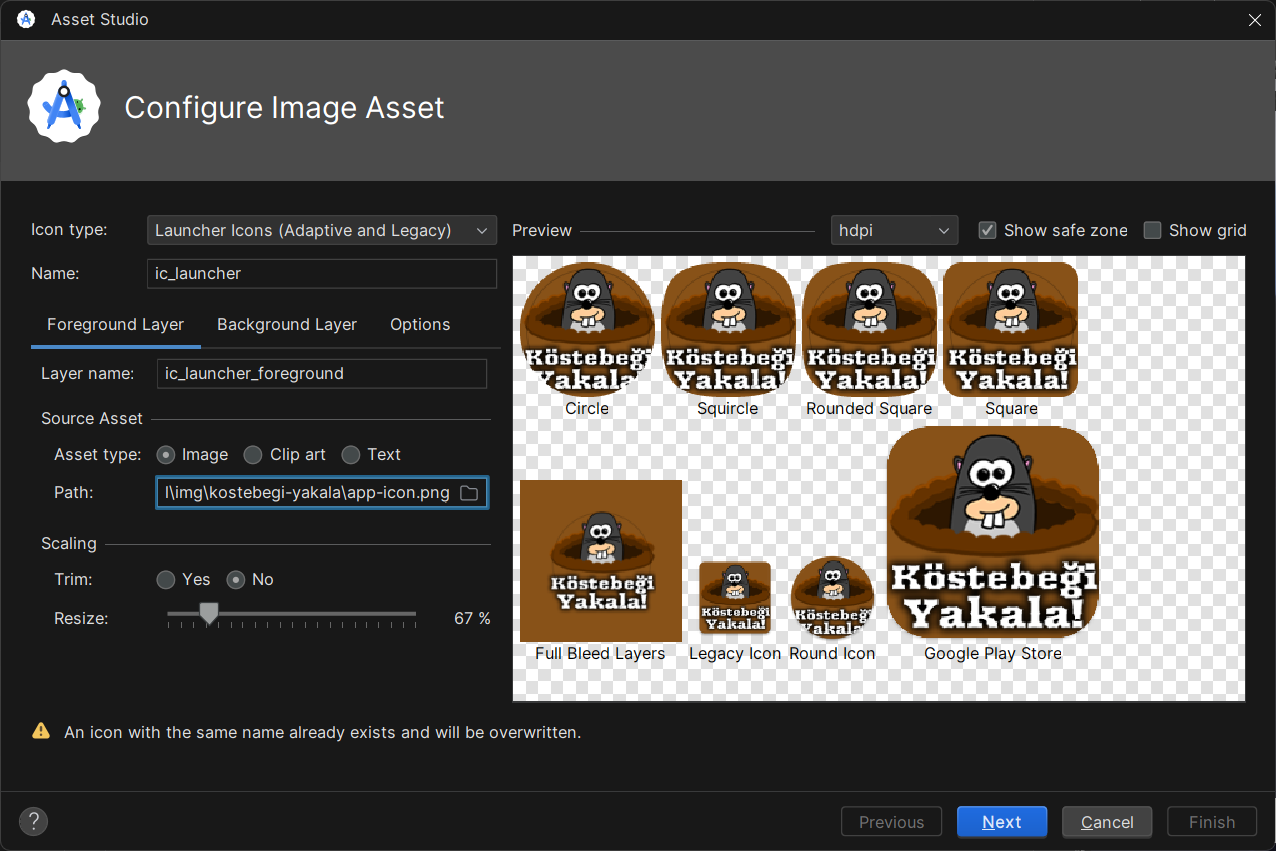Click the icon Name input field
Image resolution: width=1276 pixels, height=851 pixels.
322,273
